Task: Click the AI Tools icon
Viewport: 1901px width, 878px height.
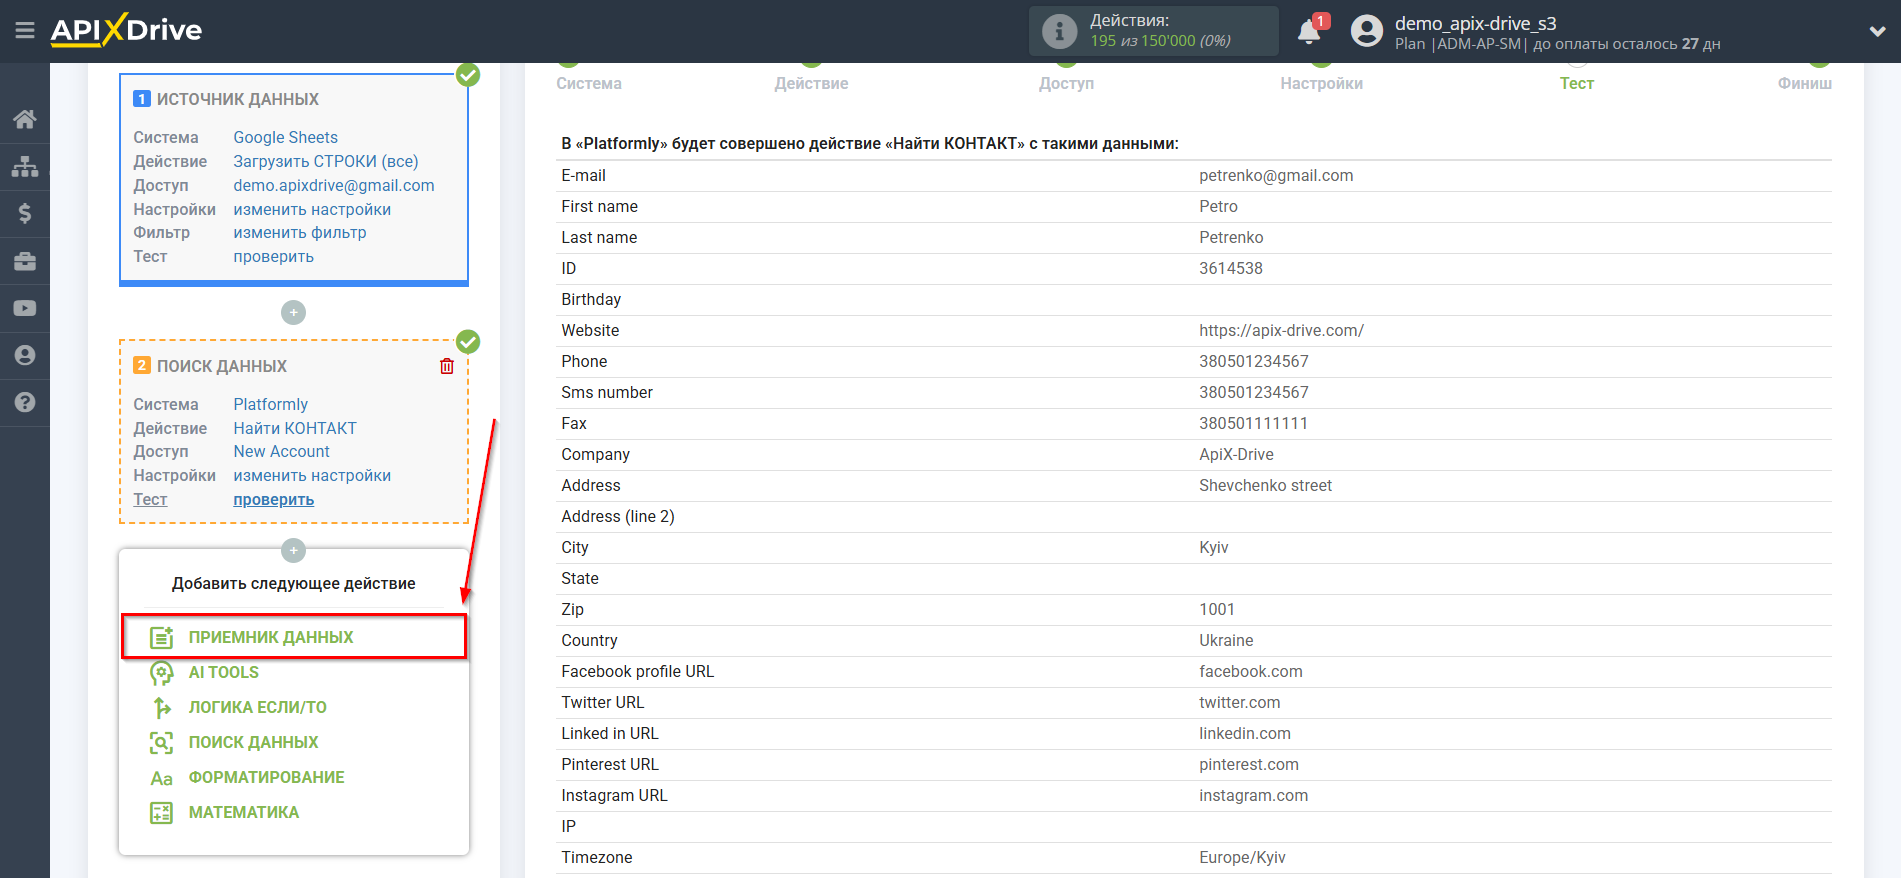Action: [161, 672]
